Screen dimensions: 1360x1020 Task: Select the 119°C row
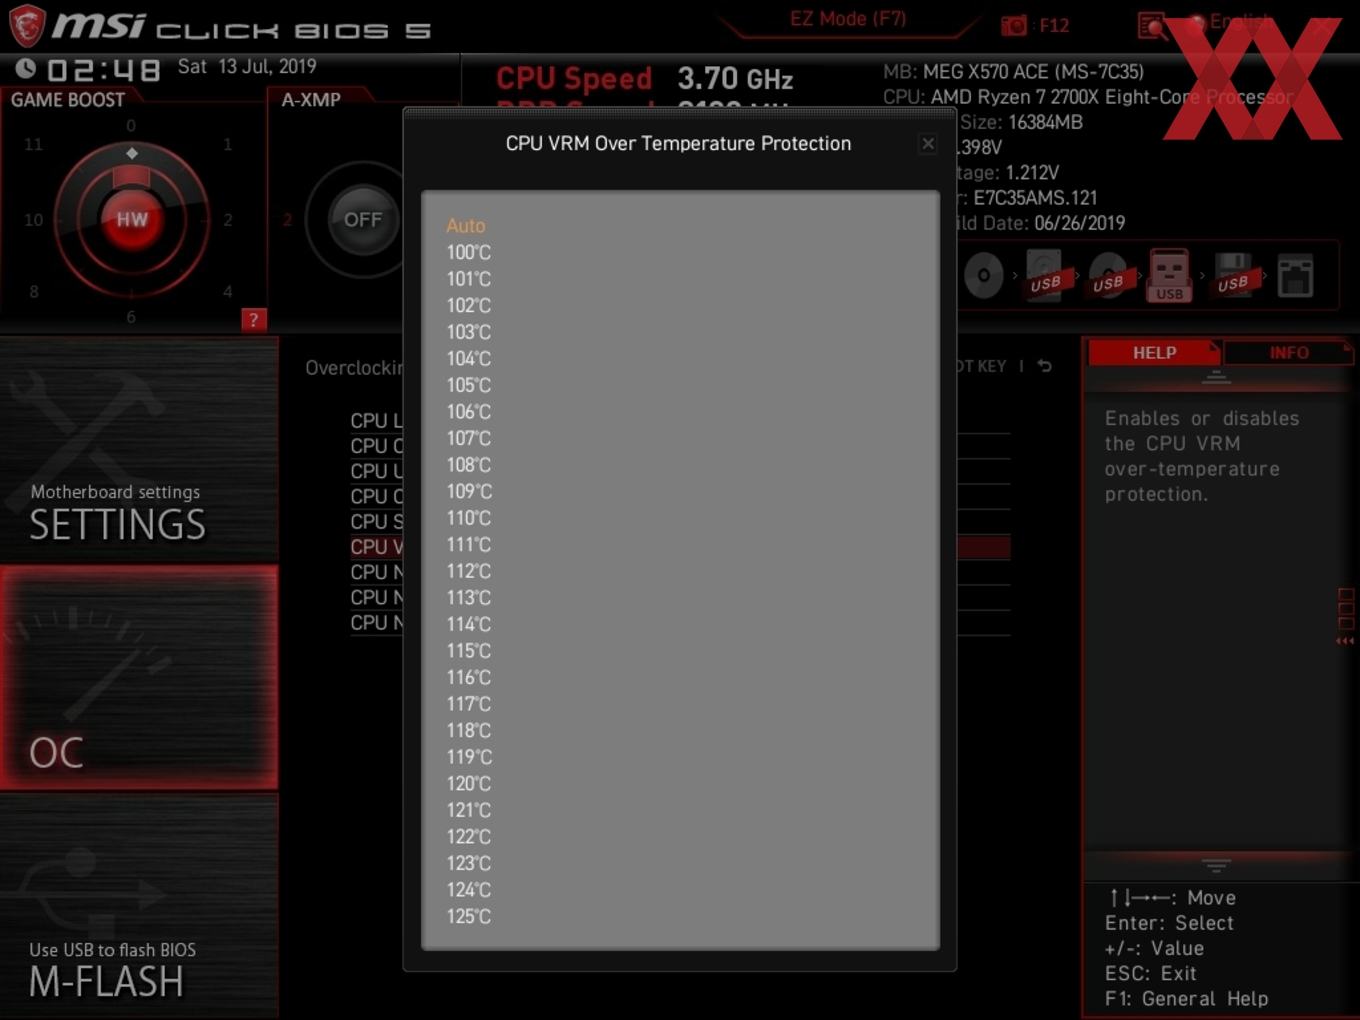coord(469,757)
